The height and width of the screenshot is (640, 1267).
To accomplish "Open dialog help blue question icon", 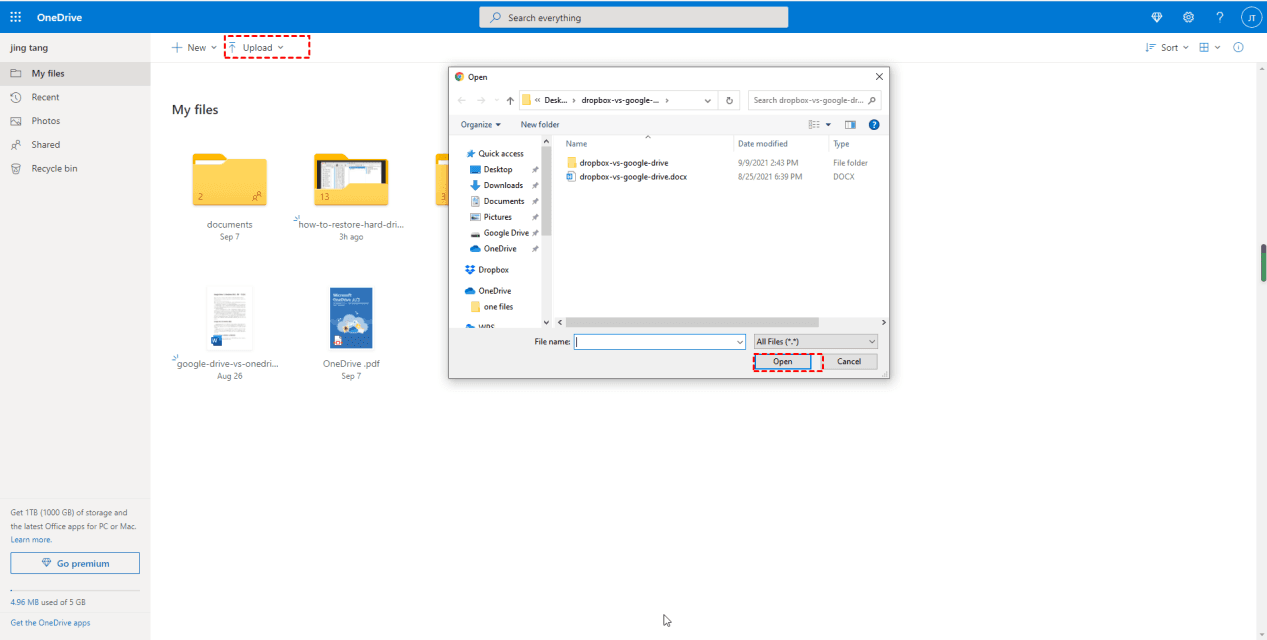I will tap(874, 125).
